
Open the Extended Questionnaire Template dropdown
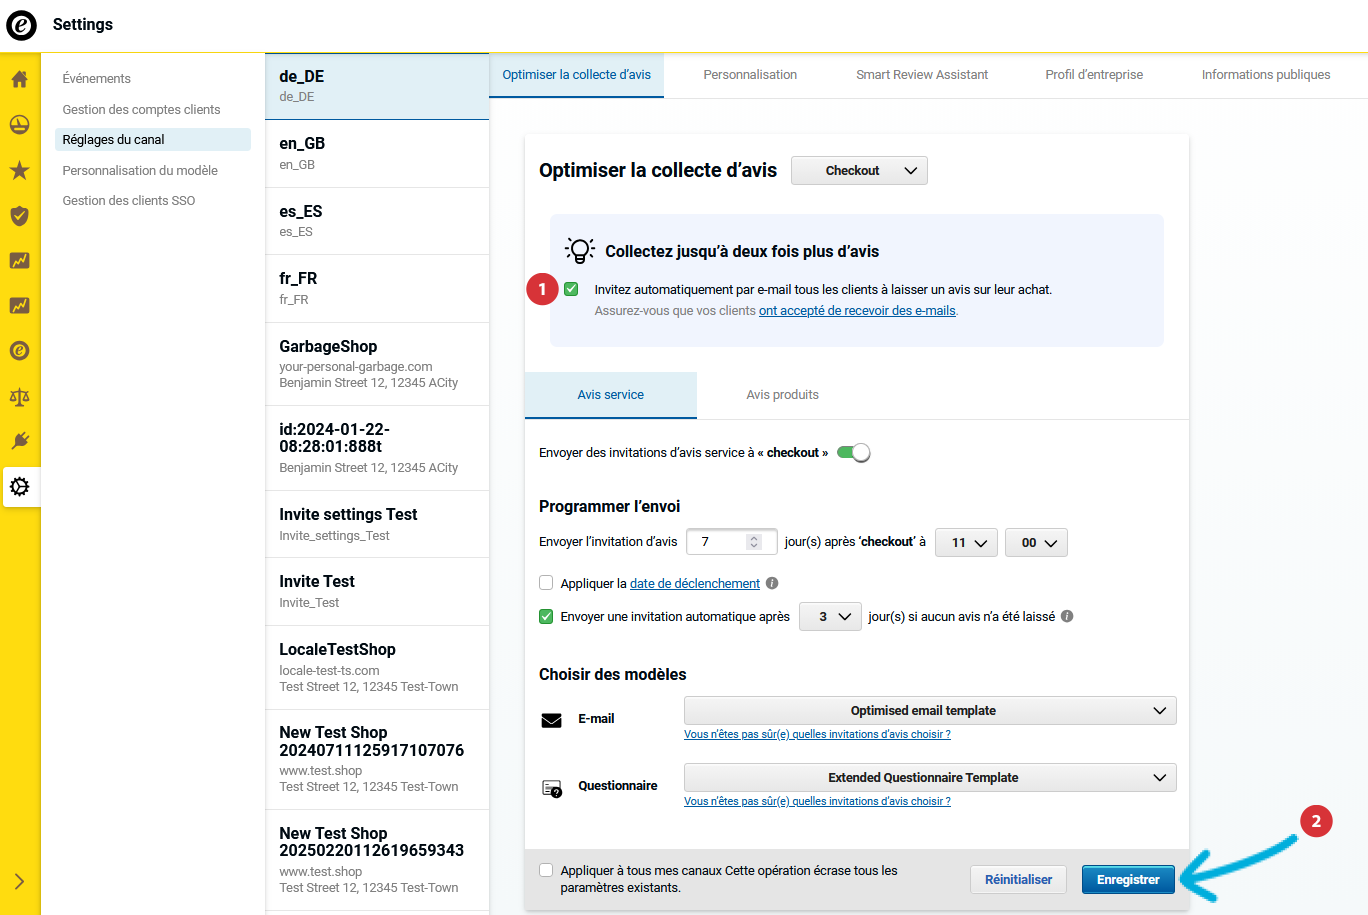[929, 778]
